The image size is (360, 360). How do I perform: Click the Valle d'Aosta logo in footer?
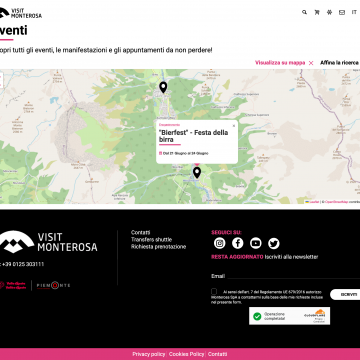coord(13,285)
